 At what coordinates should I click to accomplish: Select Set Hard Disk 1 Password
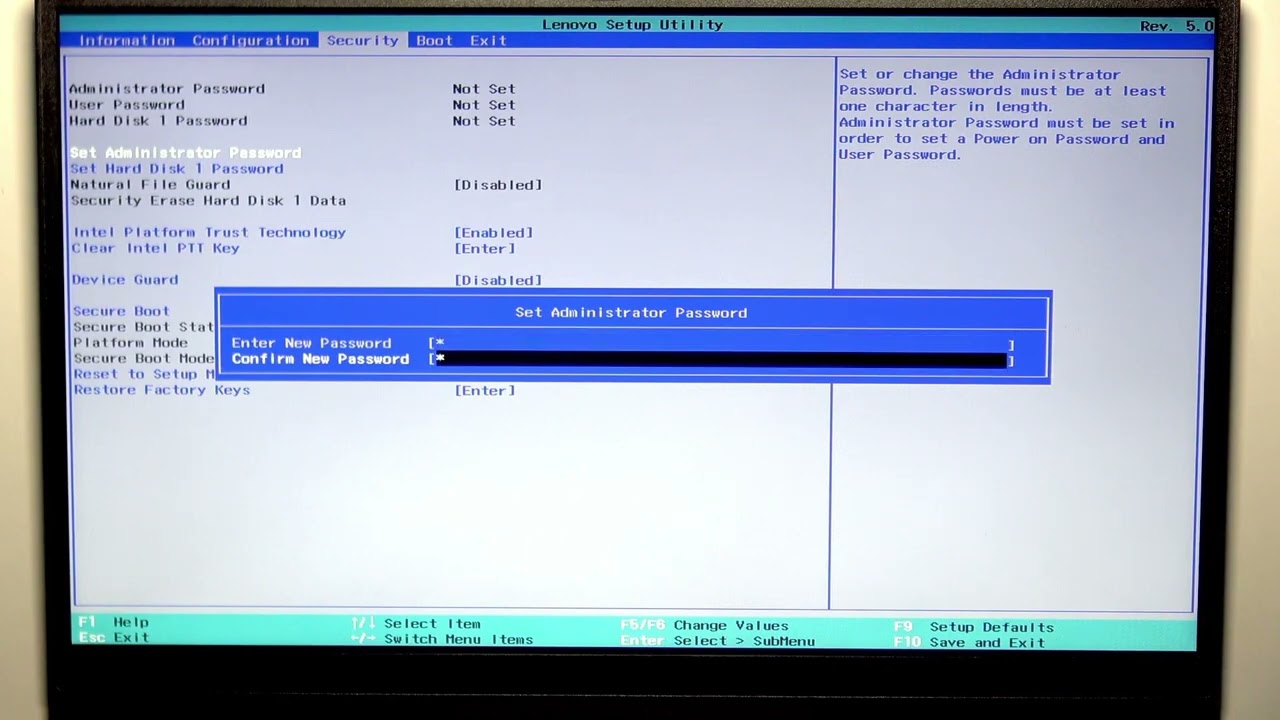(177, 168)
